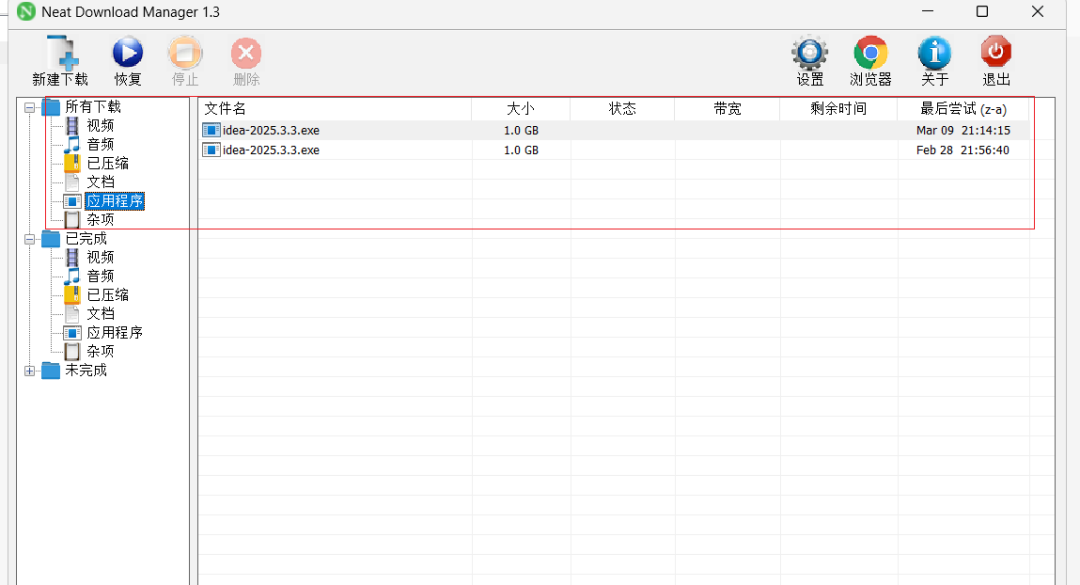Select 音频 under 已完成

coord(100,276)
